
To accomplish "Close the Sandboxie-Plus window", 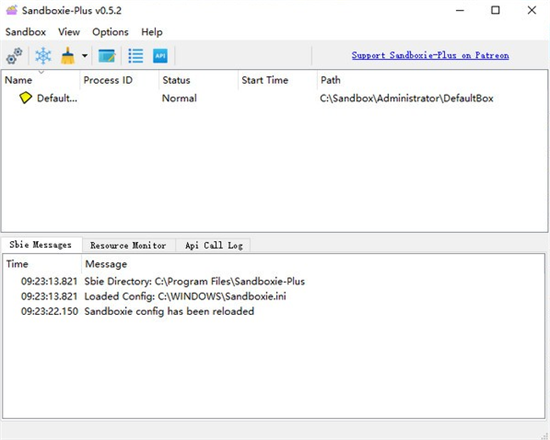I will [x=532, y=10].
